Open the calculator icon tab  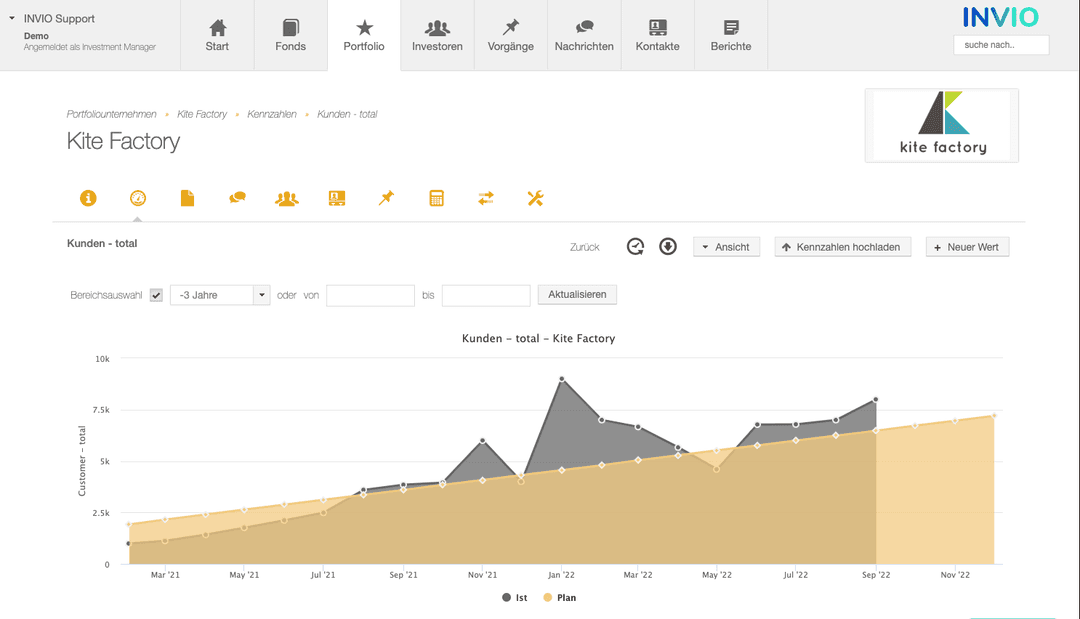[436, 198]
